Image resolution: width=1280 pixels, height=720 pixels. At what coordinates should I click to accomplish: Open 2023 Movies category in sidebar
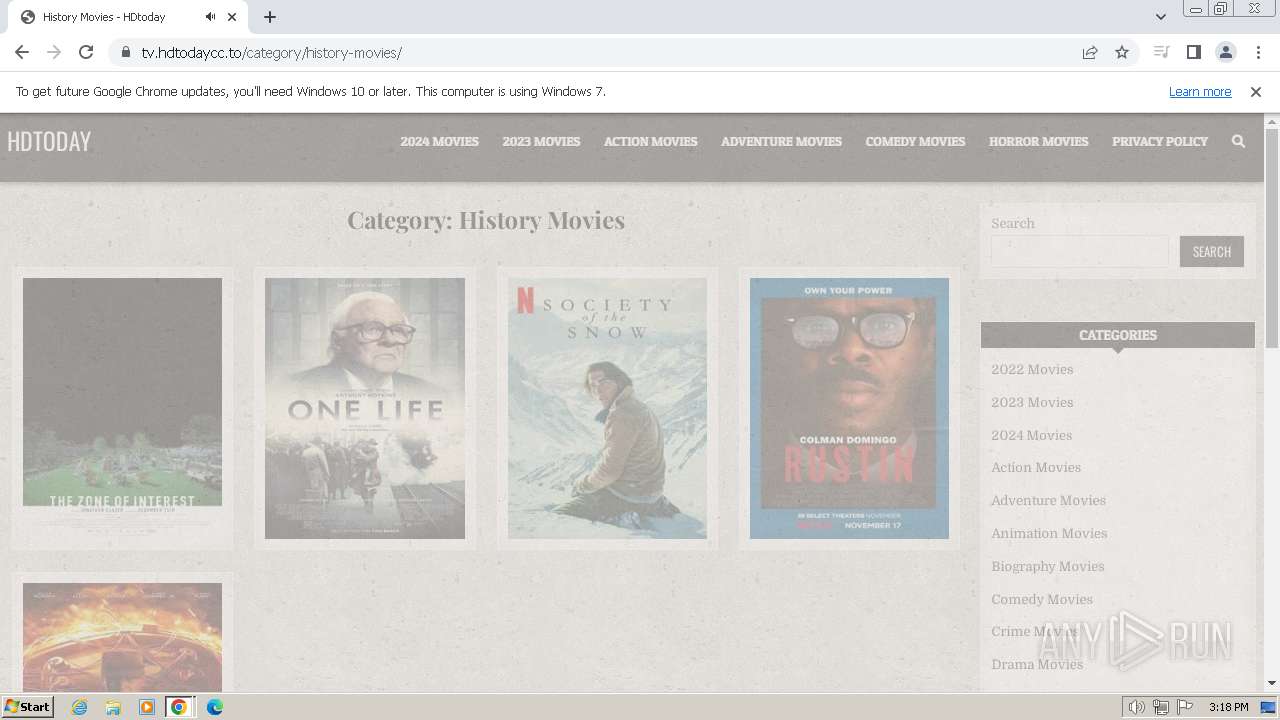[x=1032, y=402]
